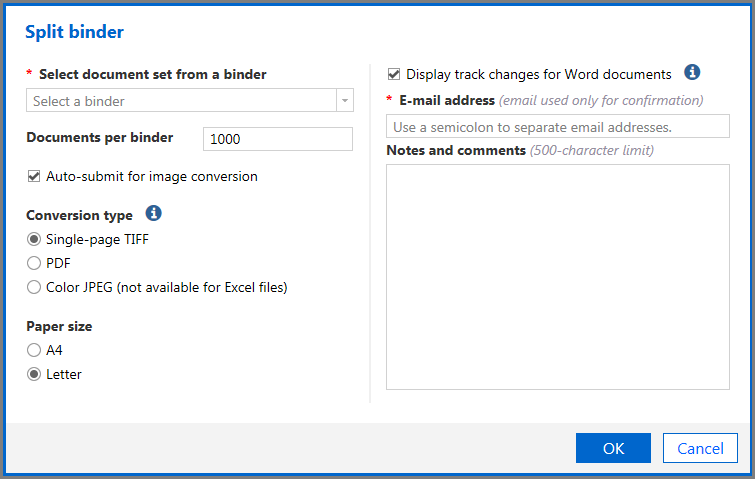755x479 pixels.
Task: Click the Letter option label
Action: pyautogui.click(x=64, y=375)
